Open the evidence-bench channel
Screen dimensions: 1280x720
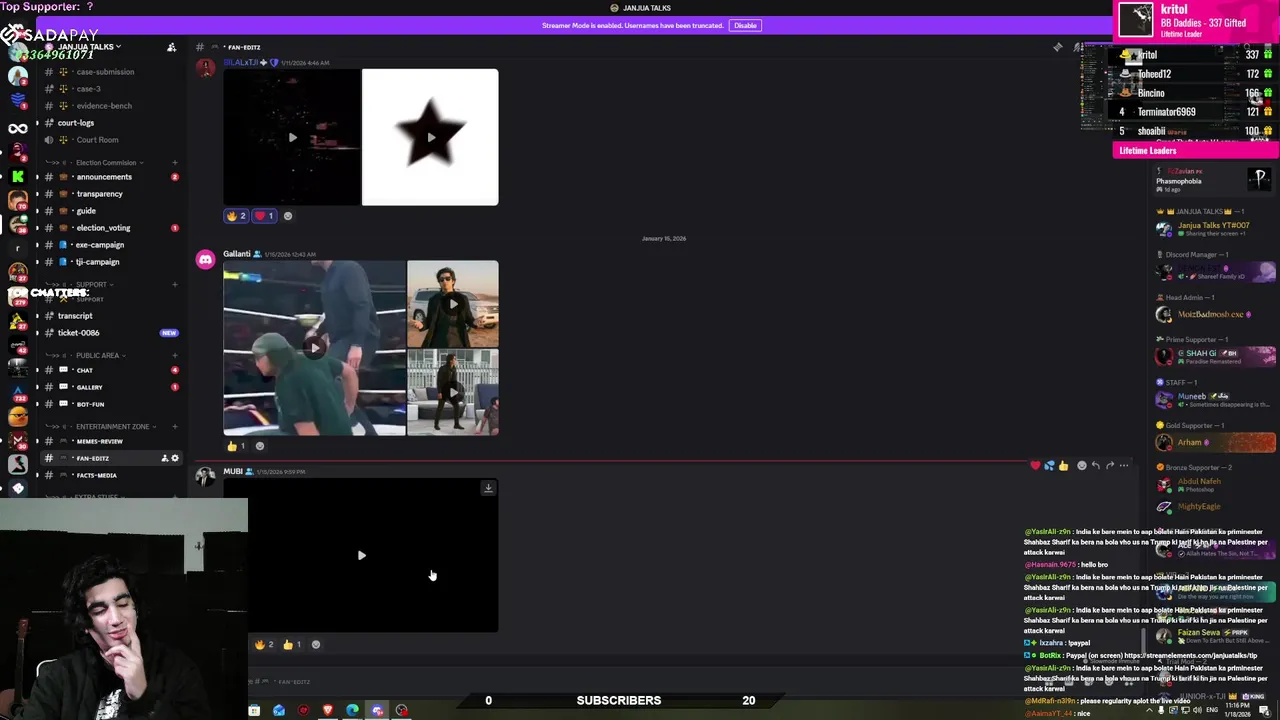(104, 106)
